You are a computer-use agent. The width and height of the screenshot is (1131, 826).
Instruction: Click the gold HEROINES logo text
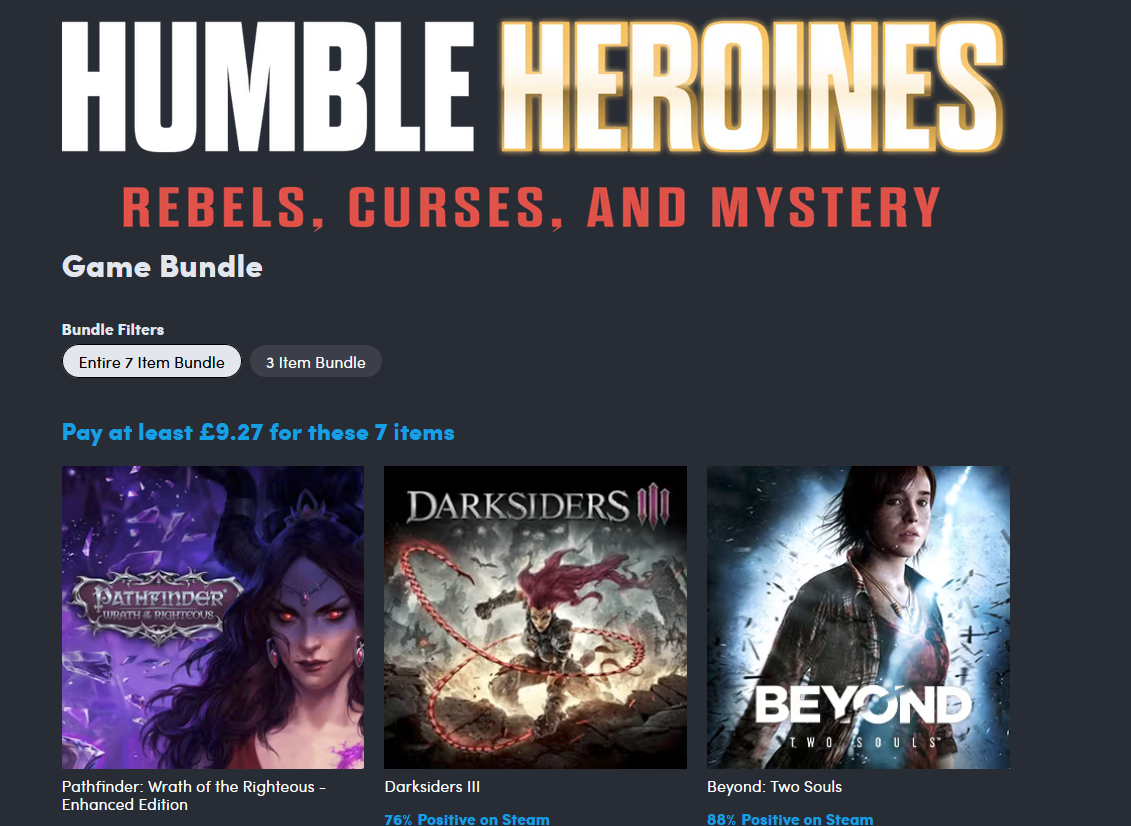point(752,87)
